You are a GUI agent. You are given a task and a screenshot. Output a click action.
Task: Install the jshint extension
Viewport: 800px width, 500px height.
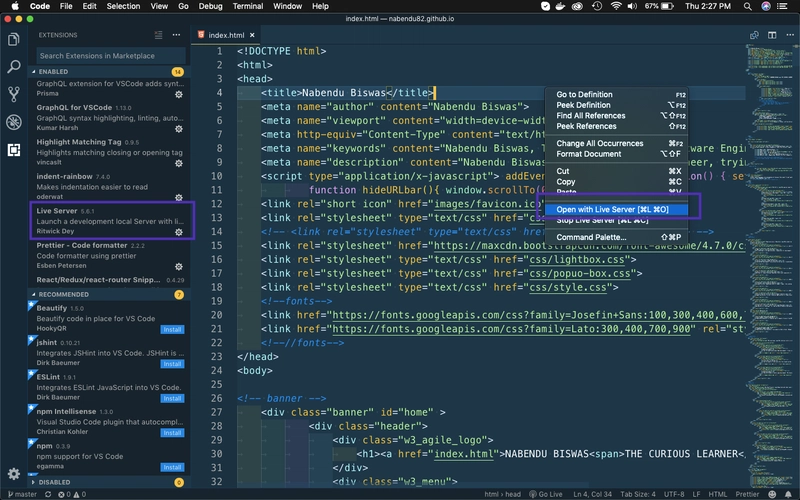(172, 364)
